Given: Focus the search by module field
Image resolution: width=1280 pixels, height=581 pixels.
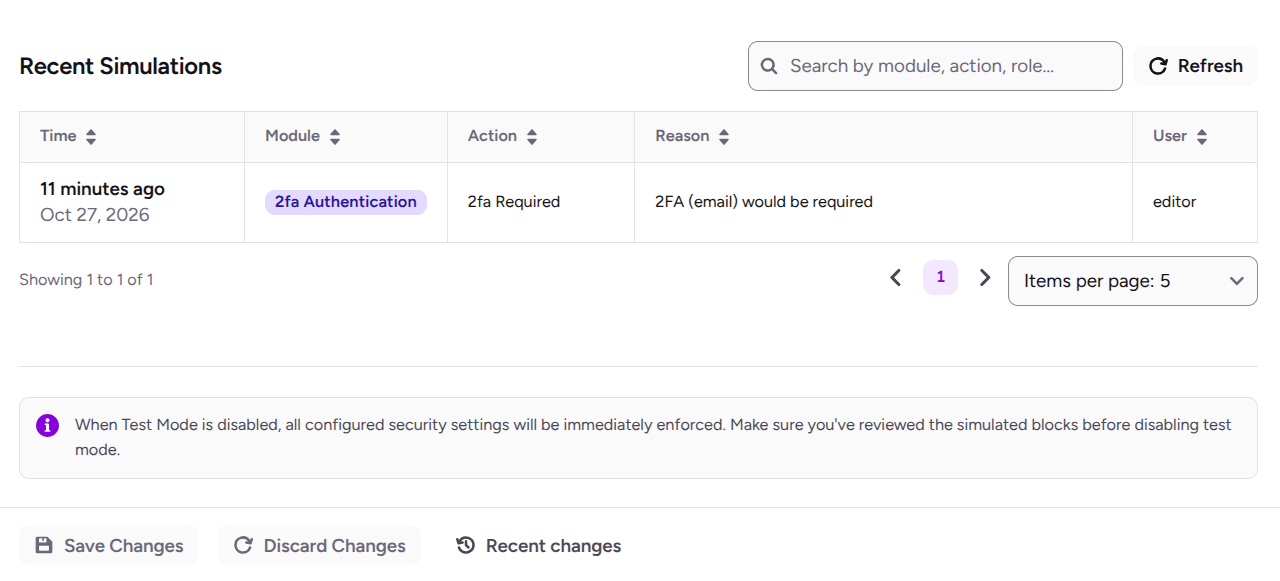Looking at the screenshot, I should (x=935, y=66).
